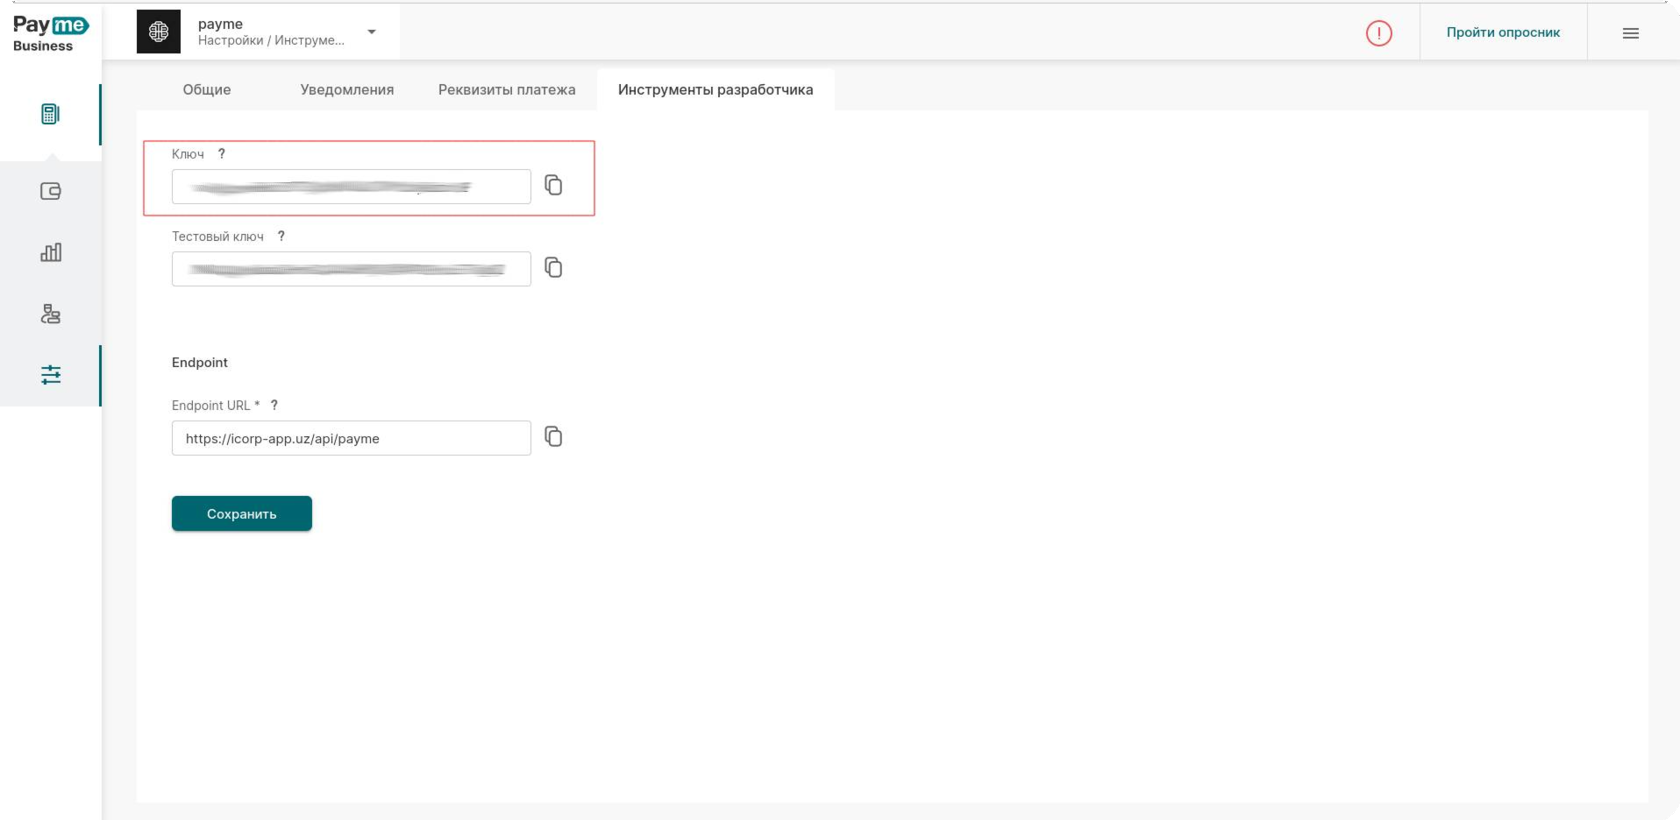Click the red alert warning icon
This screenshot has width=1680, height=820.
pyautogui.click(x=1378, y=33)
